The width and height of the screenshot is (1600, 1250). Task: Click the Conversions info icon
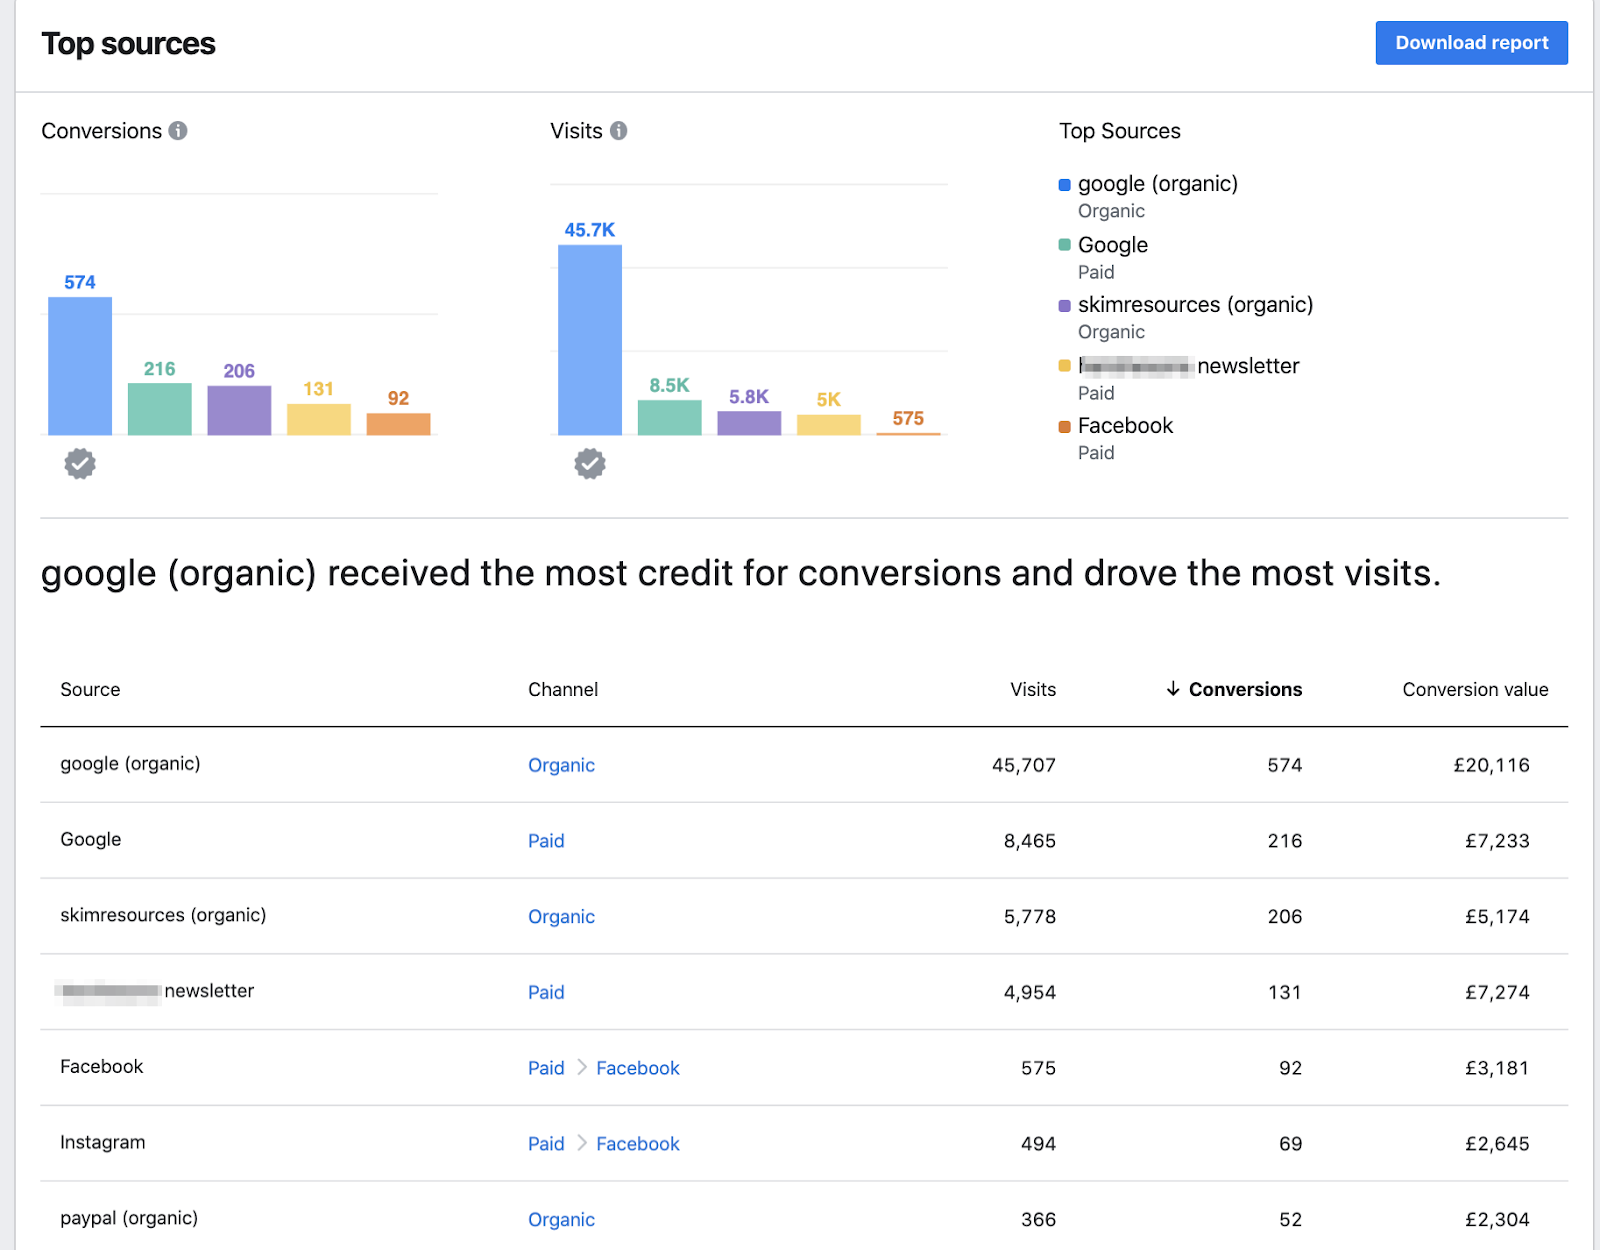(x=178, y=131)
